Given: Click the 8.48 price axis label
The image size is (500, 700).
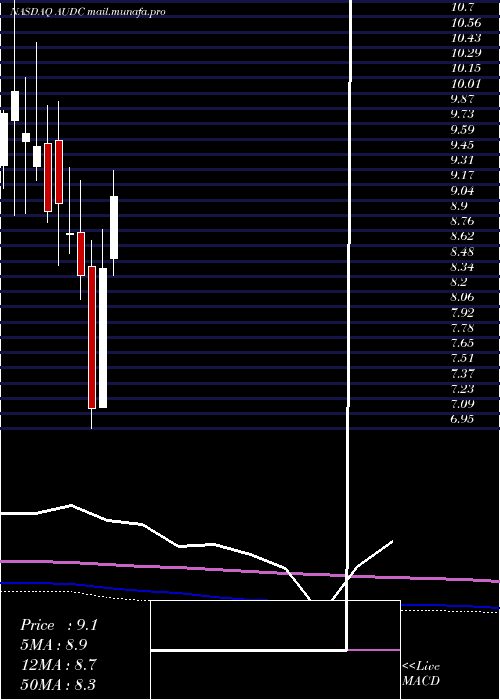Looking at the screenshot, I should (x=462, y=251).
